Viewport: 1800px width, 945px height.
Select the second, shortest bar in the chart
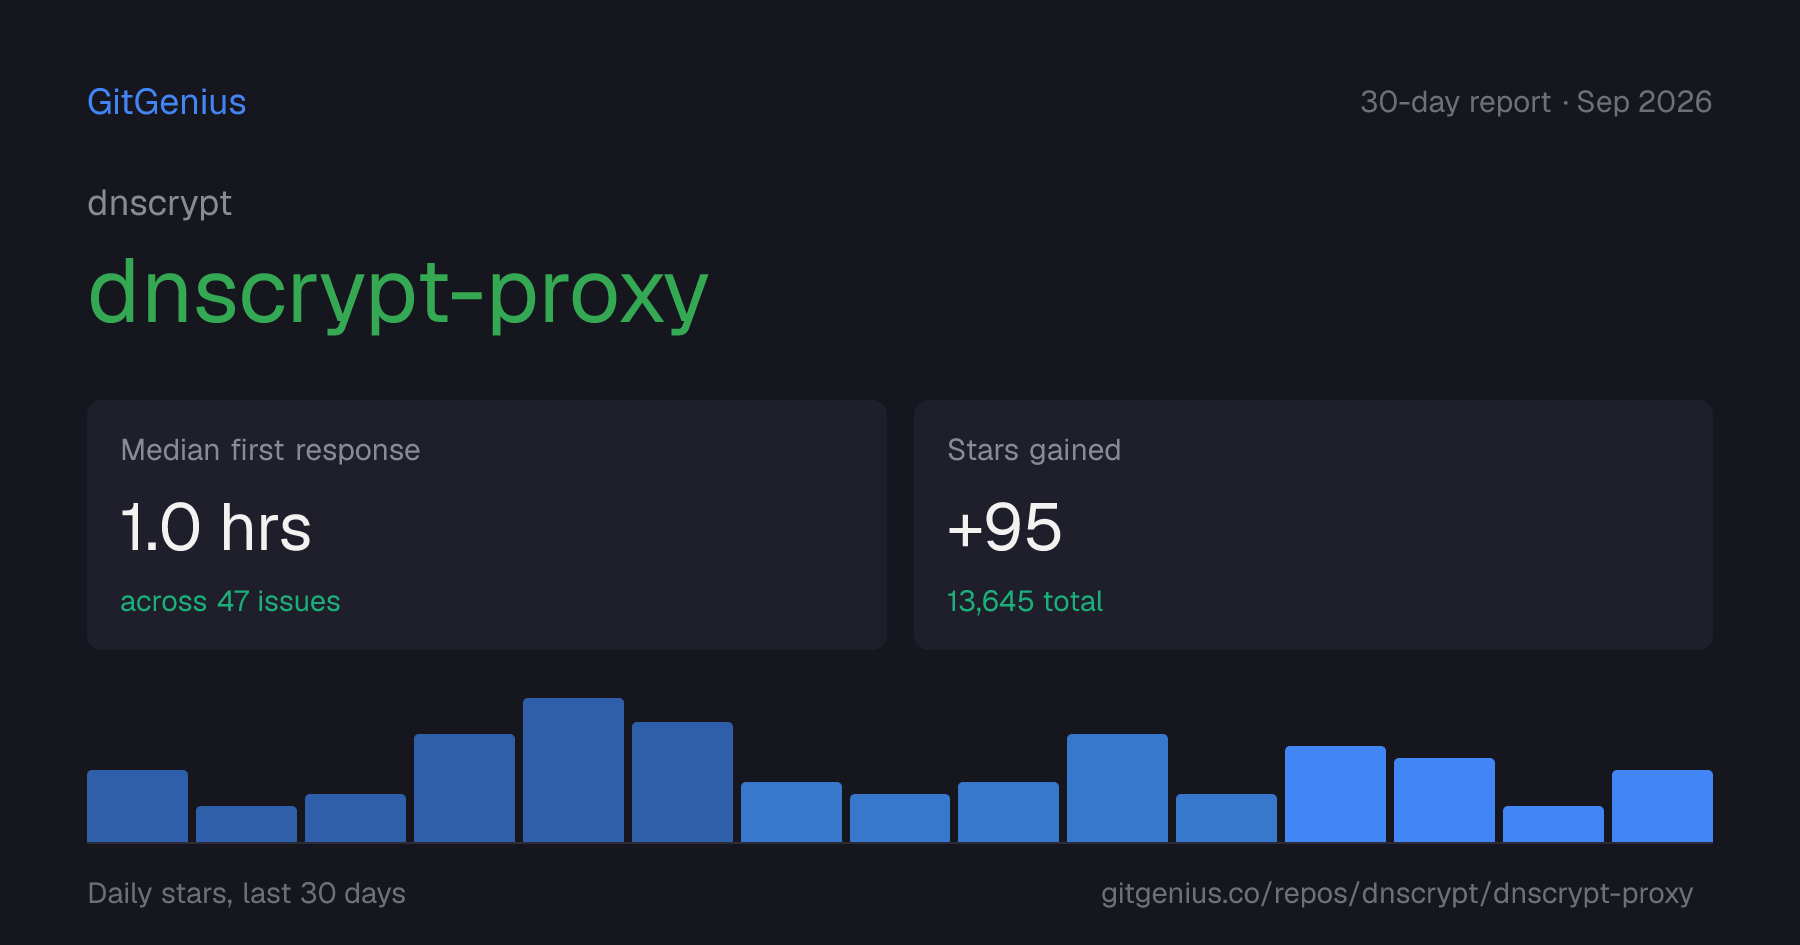coord(246,824)
